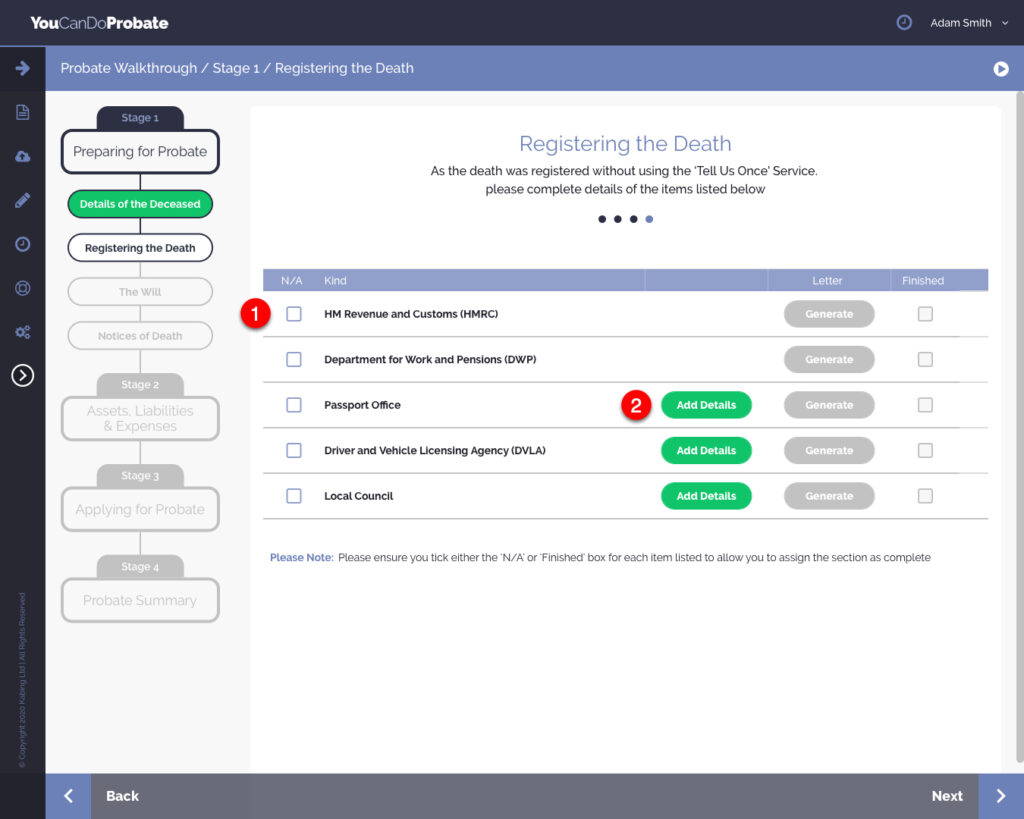The width and height of the screenshot is (1024, 819).
Task: Click the document icon in the left sidebar
Action: [x=22, y=112]
